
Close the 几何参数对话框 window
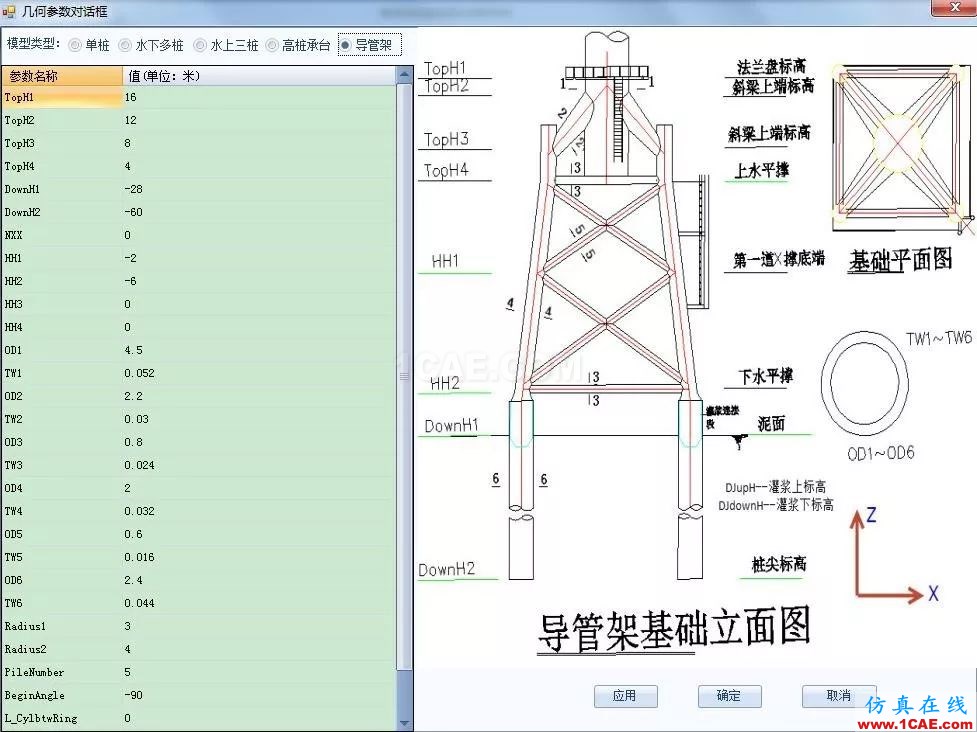coord(955,7)
